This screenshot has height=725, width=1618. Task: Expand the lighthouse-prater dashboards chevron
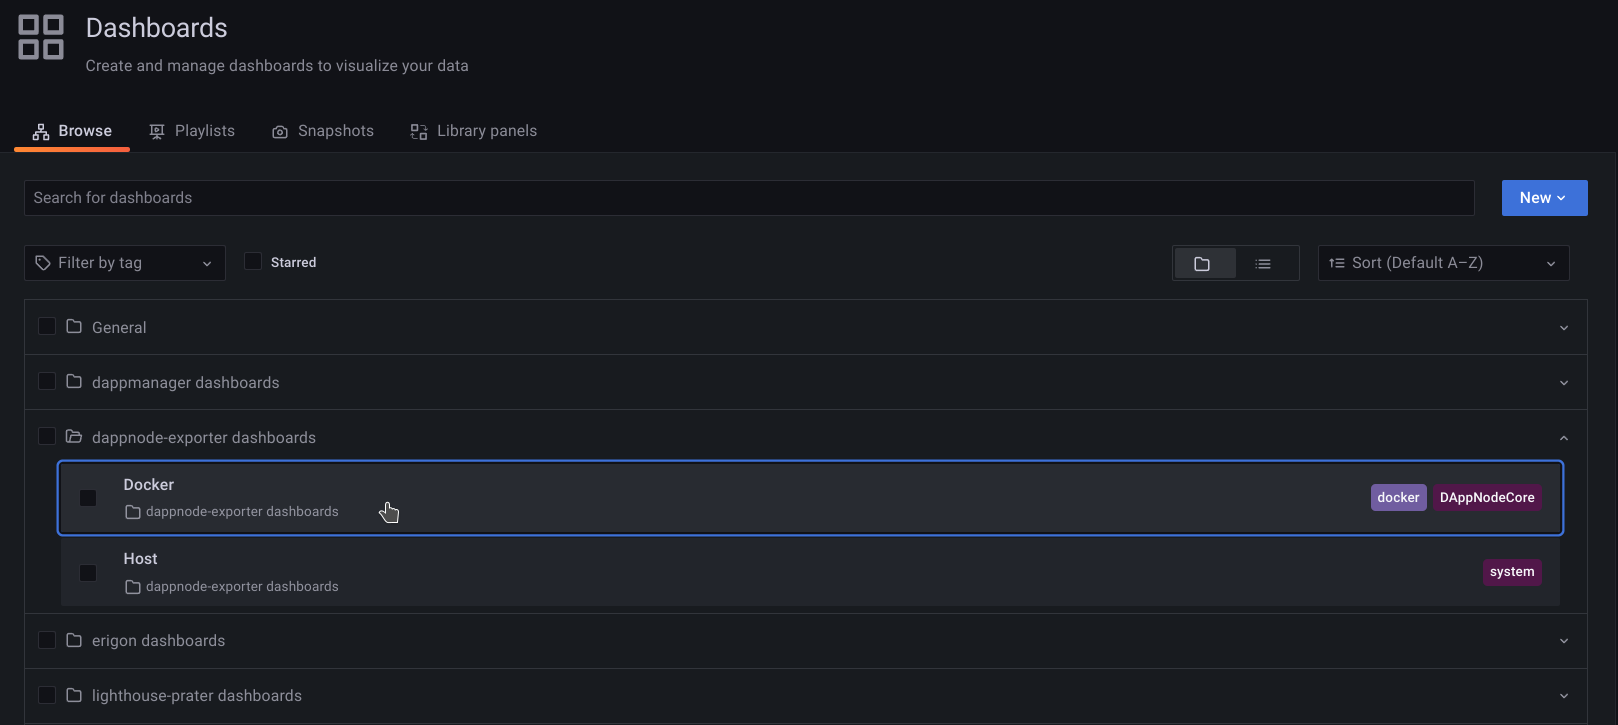tap(1564, 696)
